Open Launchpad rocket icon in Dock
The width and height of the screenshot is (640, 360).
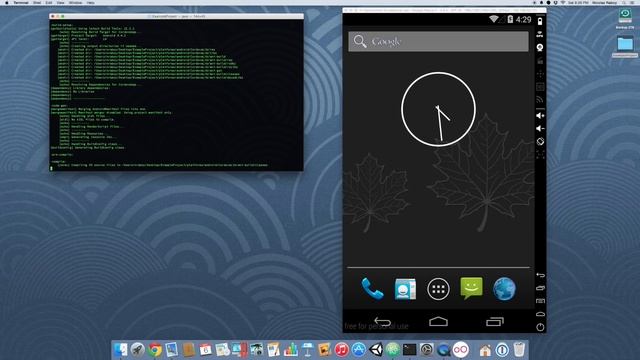(x=138, y=350)
